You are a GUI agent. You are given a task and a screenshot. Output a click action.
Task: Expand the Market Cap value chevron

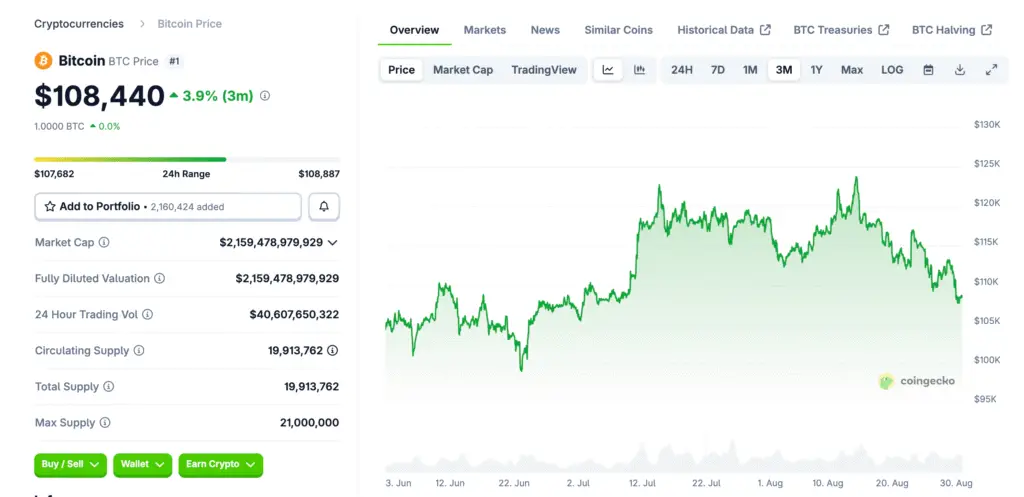pyautogui.click(x=333, y=243)
